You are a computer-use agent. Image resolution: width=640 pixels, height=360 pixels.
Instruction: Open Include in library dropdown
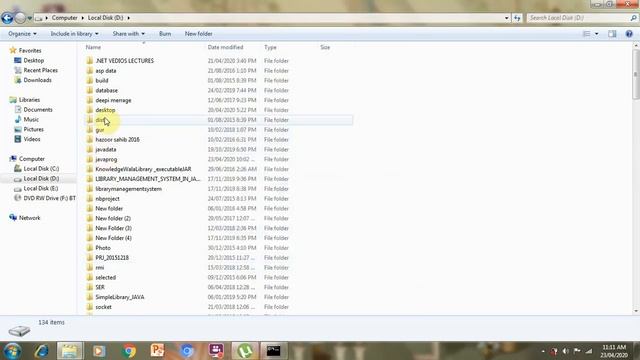[x=74, y=34]
